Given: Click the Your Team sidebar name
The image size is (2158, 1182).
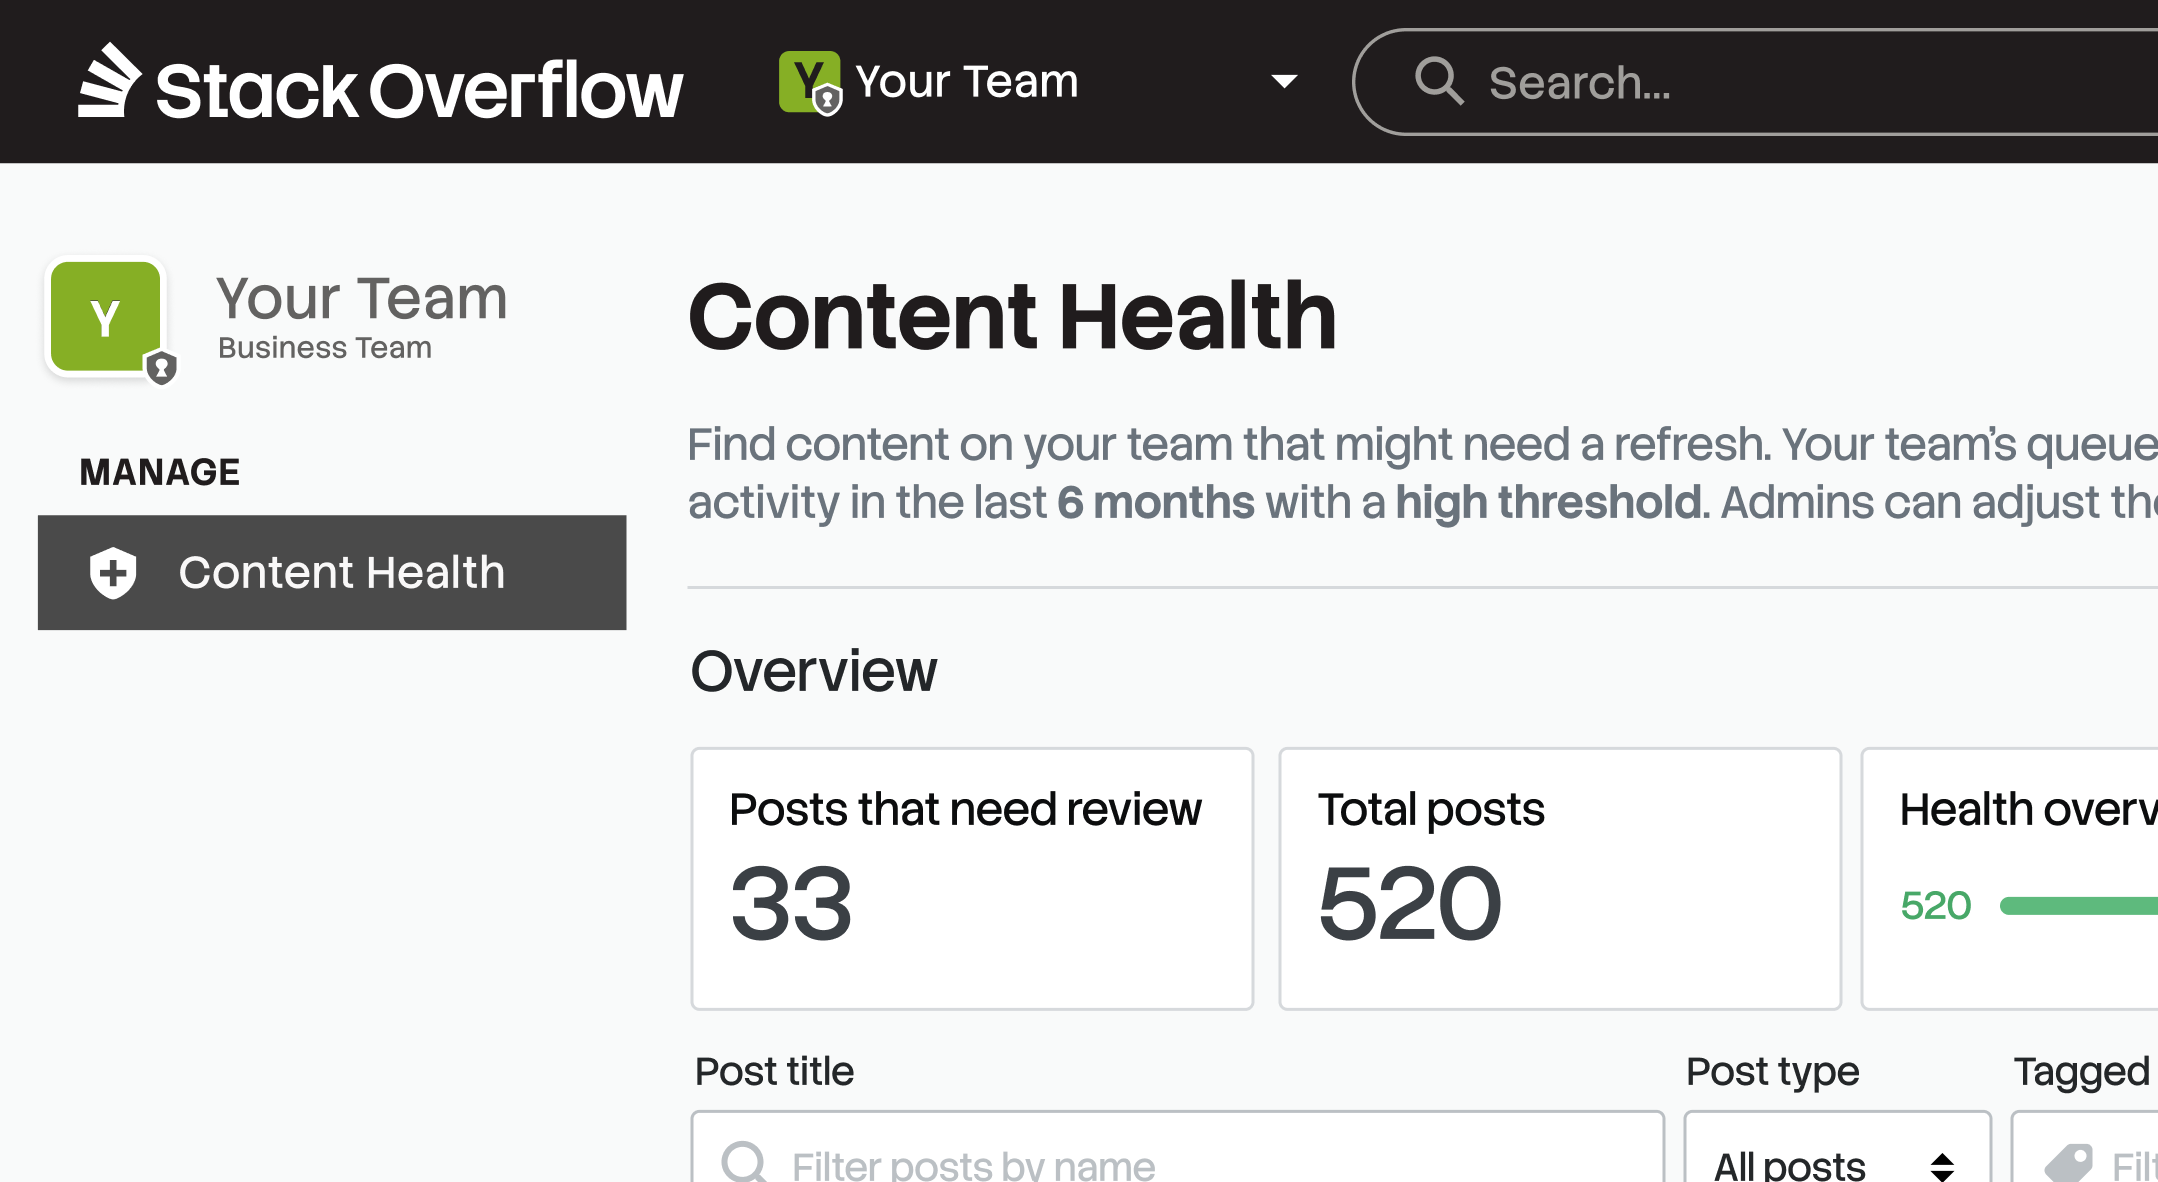Looking at the screenshot, I should [x=362, y=299].
